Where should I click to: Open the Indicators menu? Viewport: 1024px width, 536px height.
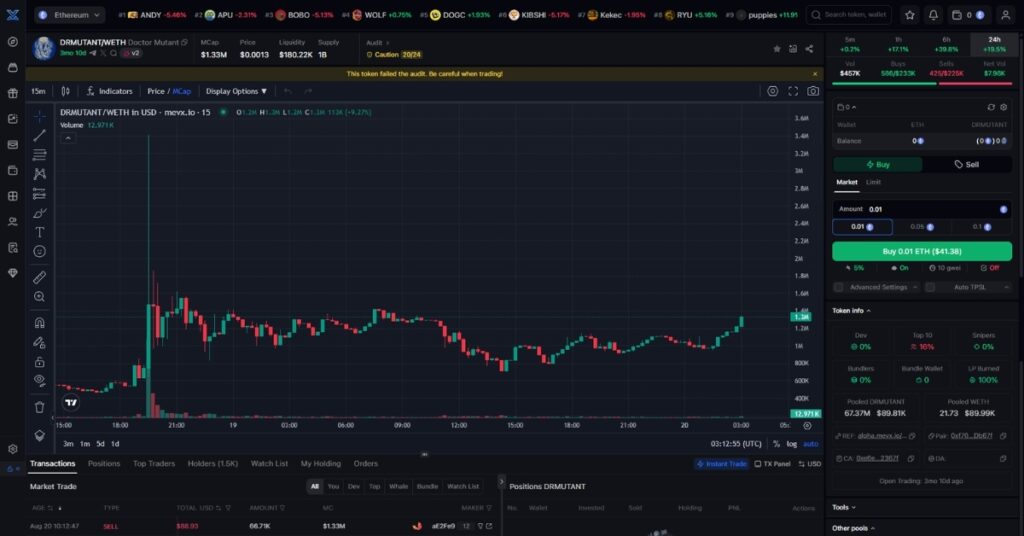pyautogui.click(x=109, y=91)
